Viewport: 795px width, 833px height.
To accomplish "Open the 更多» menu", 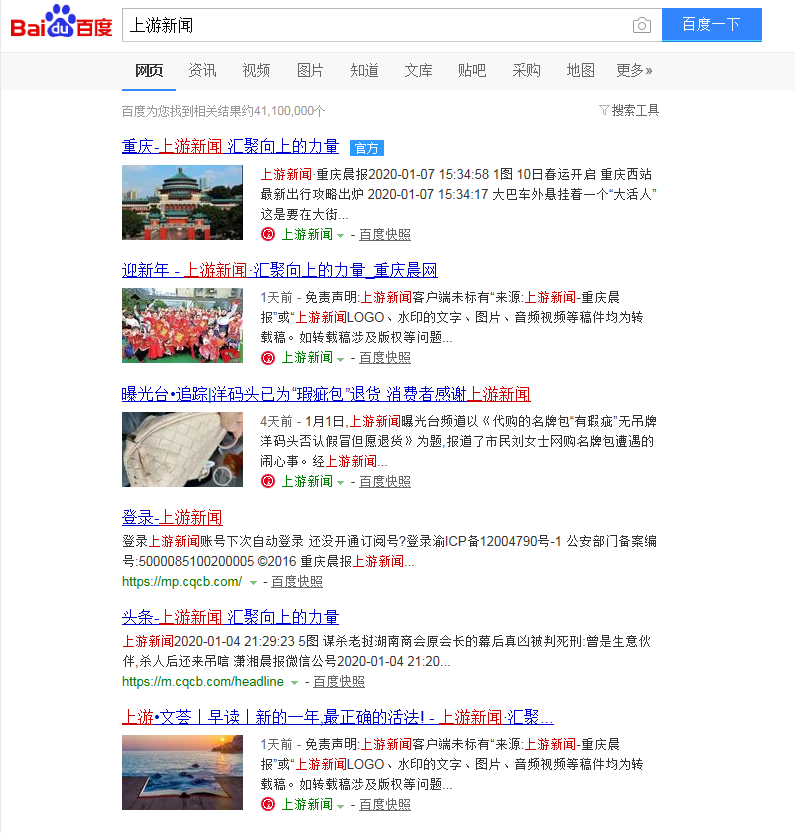I will [634, 70].
